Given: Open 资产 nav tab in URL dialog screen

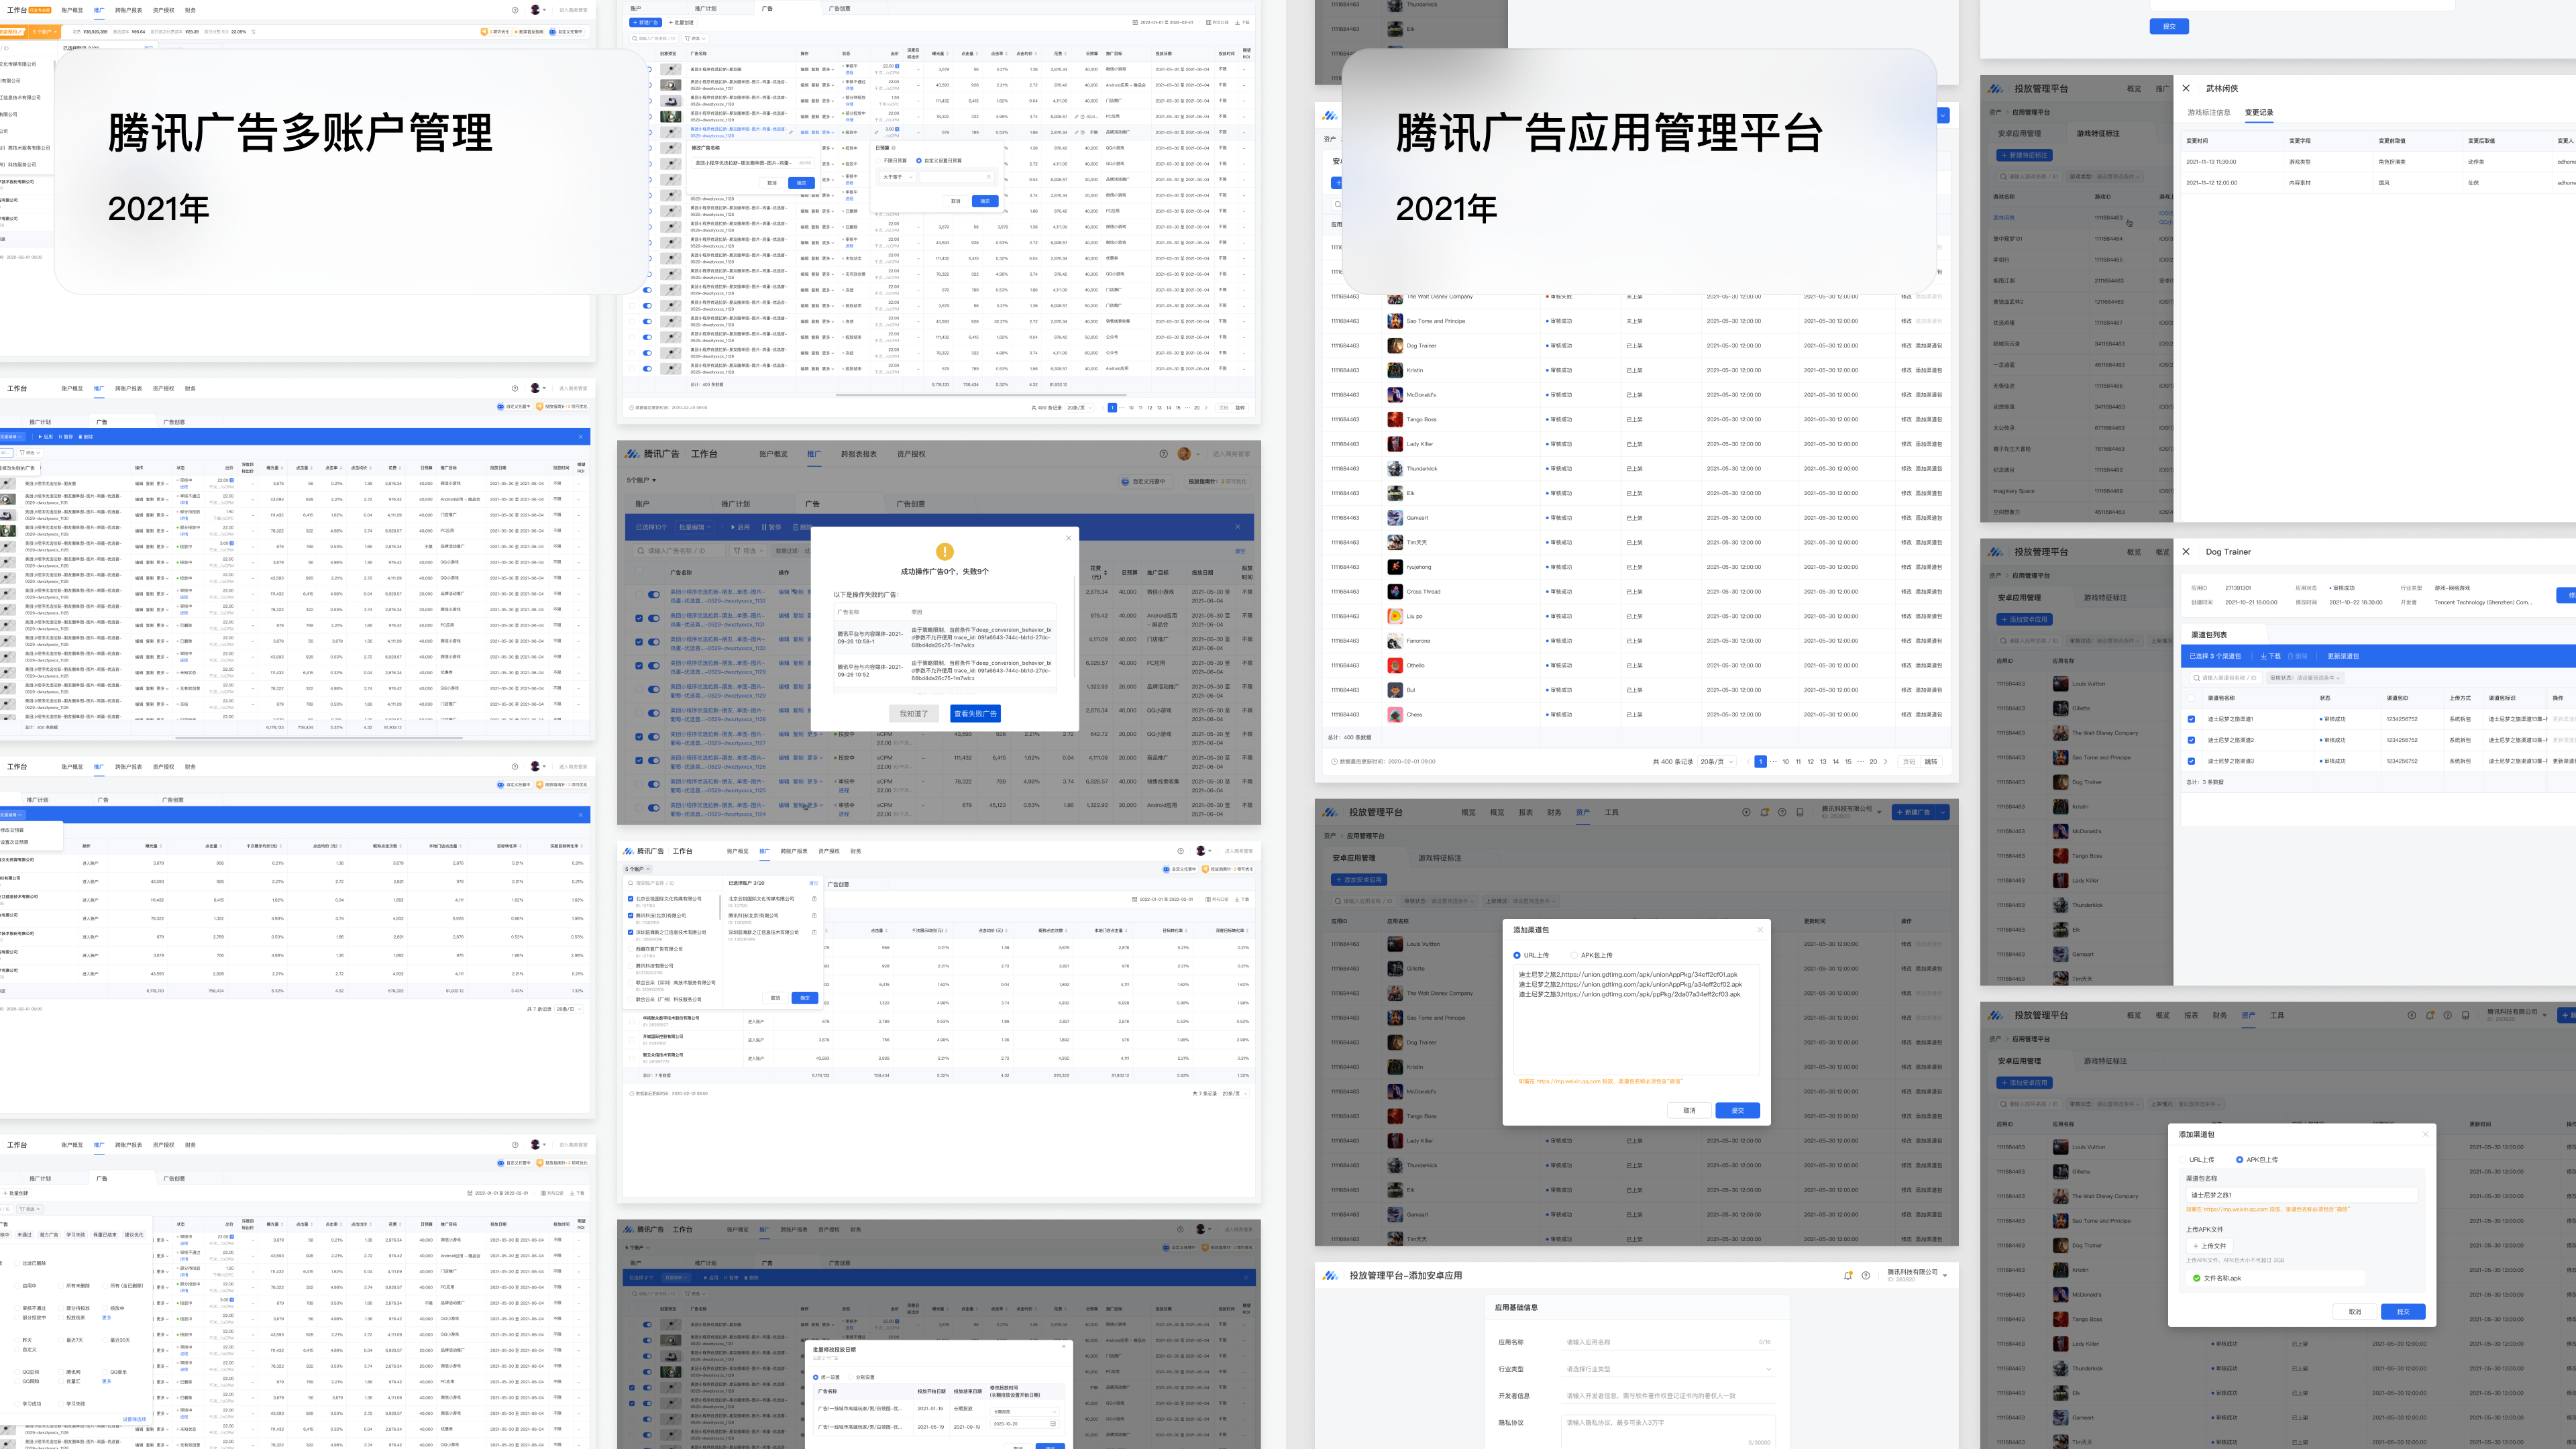Looking at the screenshot, I should [x=1582, y=812].
